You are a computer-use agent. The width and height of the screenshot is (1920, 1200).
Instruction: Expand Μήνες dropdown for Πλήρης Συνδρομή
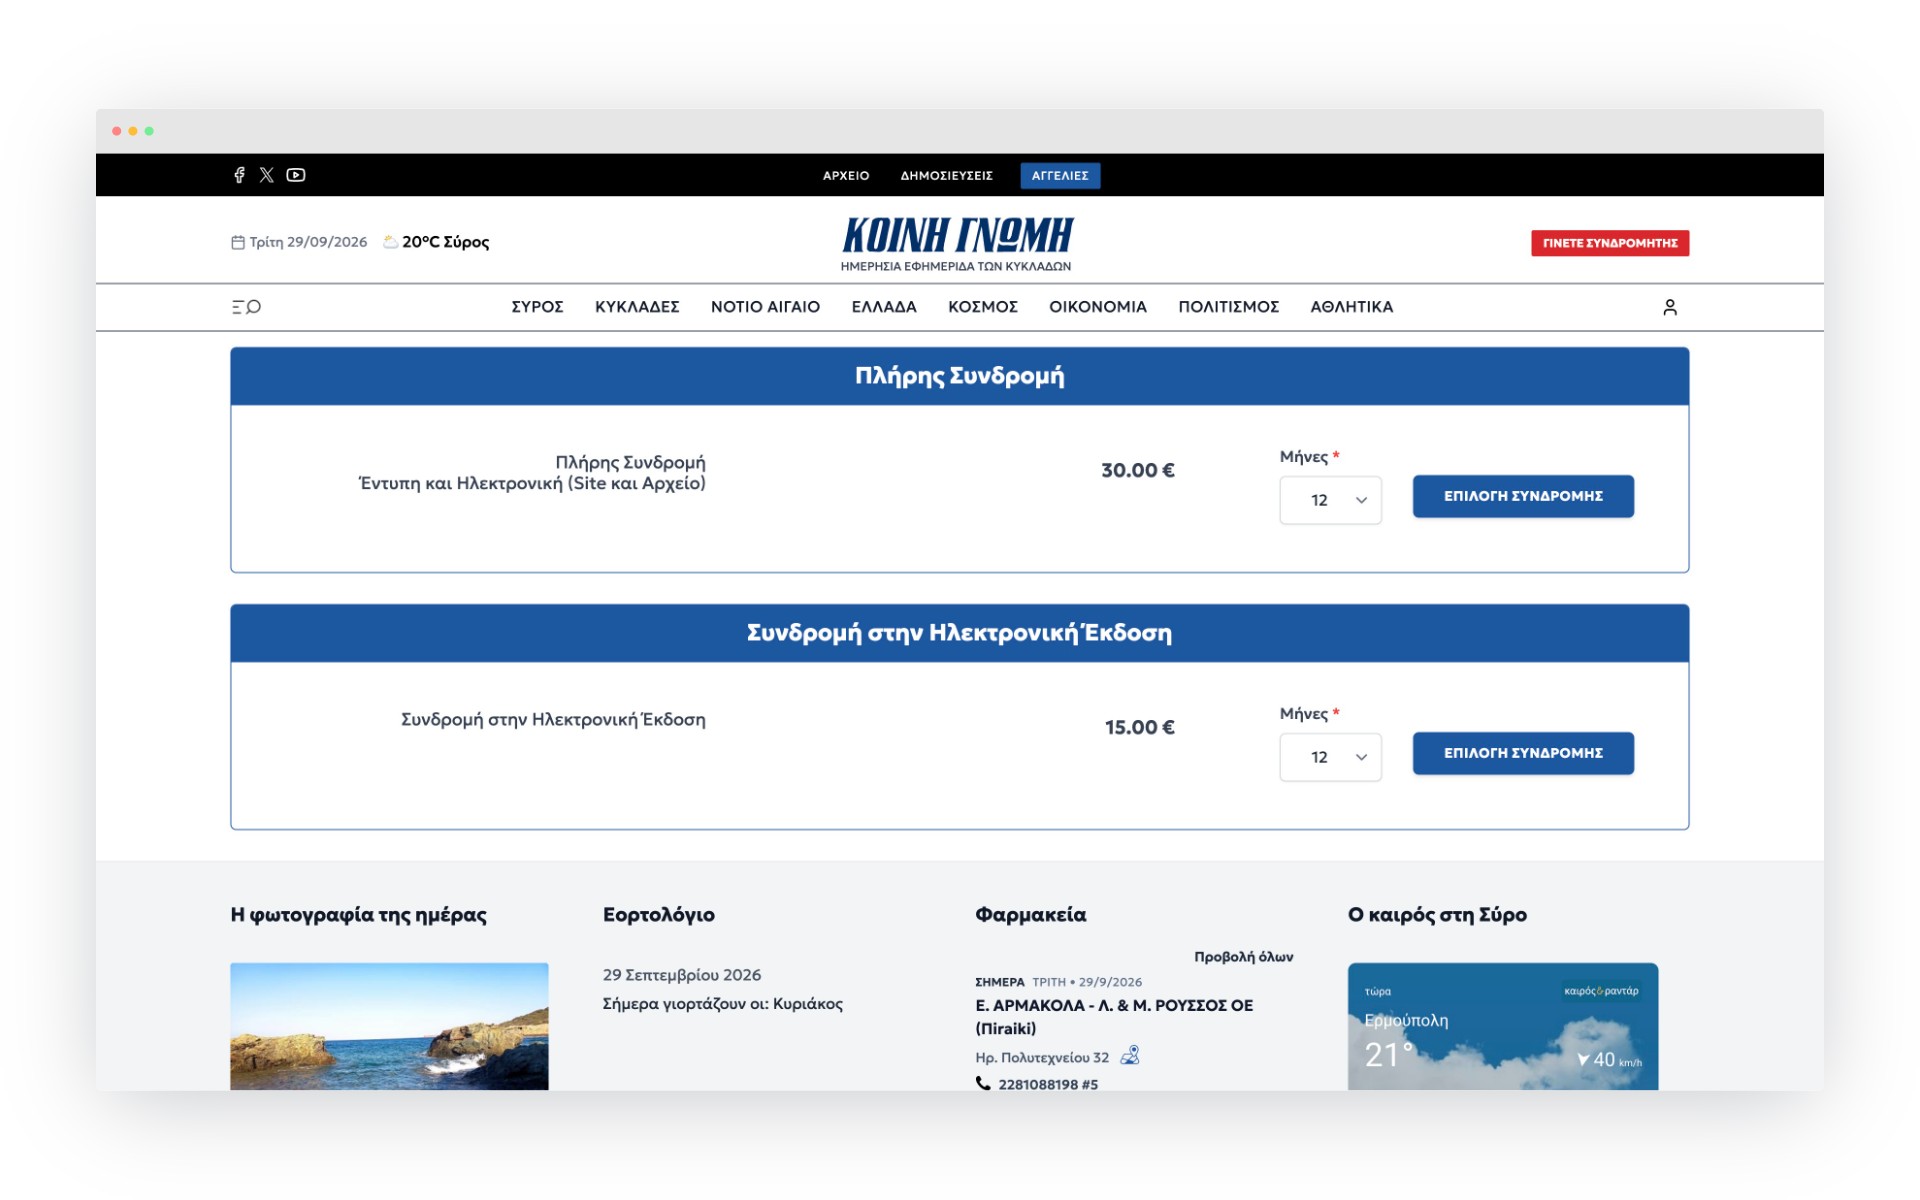tap(1330, 500)
